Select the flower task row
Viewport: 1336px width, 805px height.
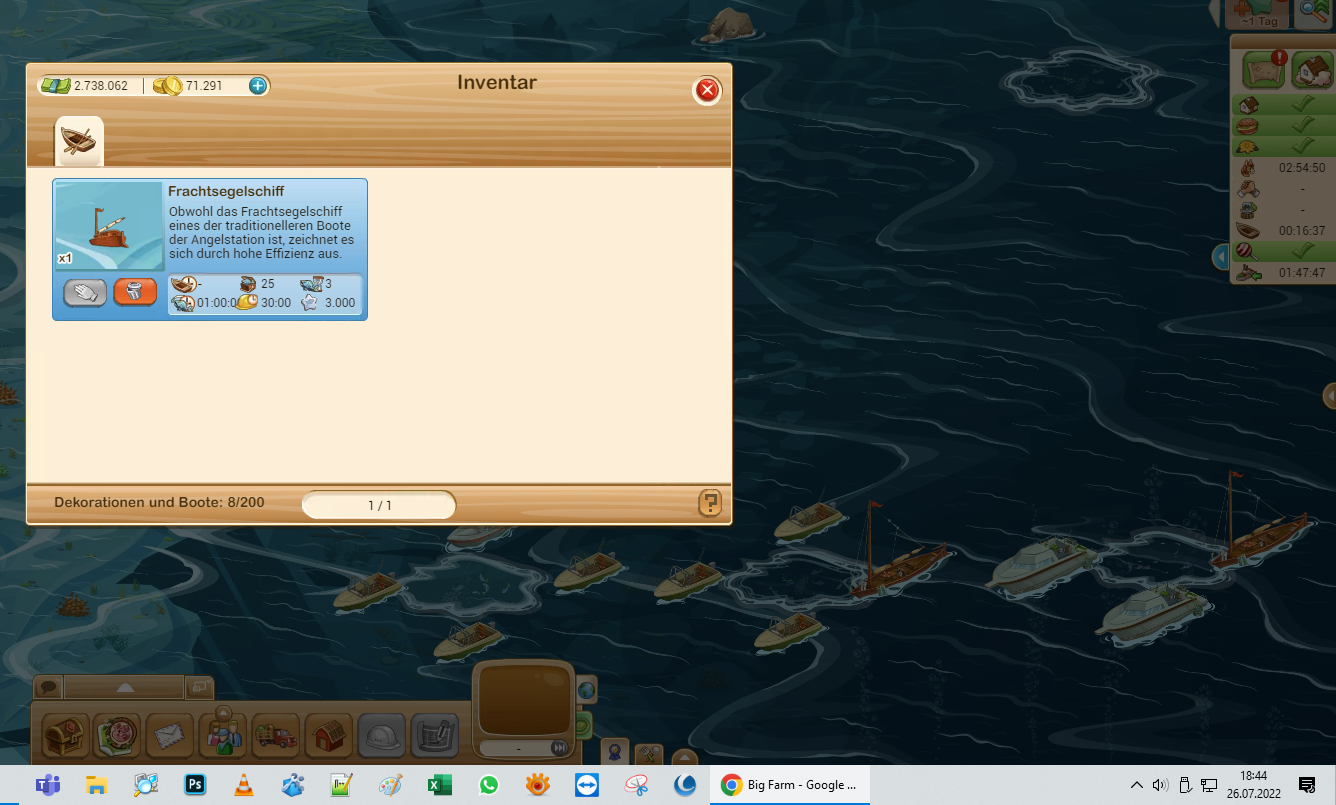[x=1282, y=147]
